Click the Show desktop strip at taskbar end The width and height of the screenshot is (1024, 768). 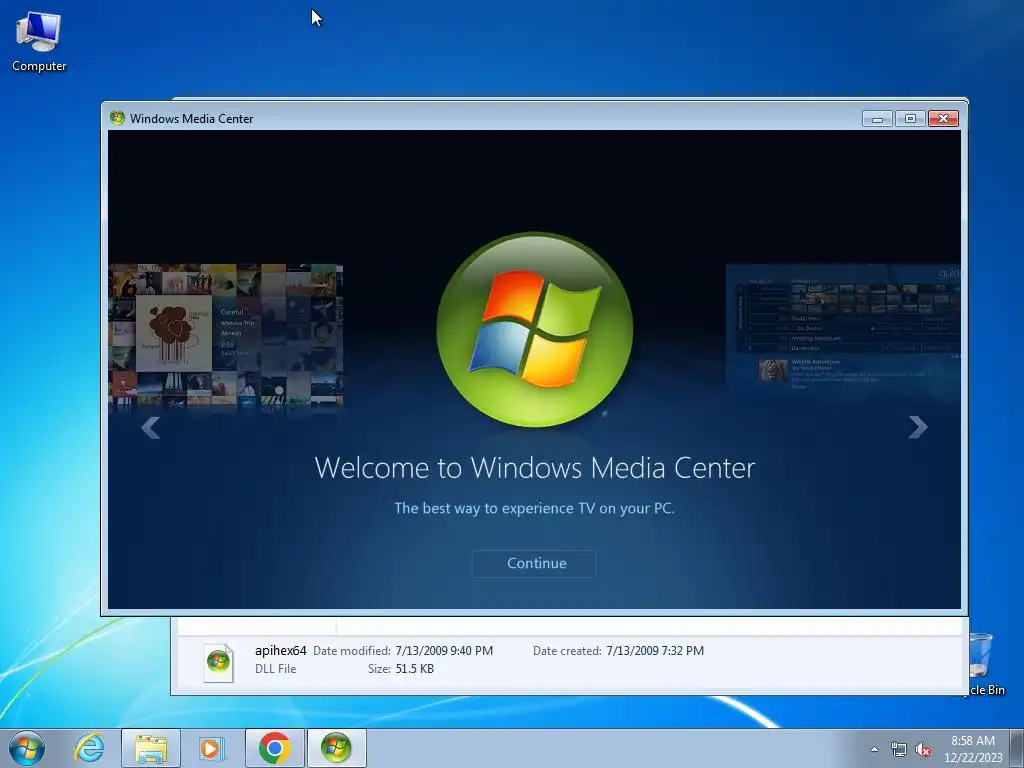1018,748
